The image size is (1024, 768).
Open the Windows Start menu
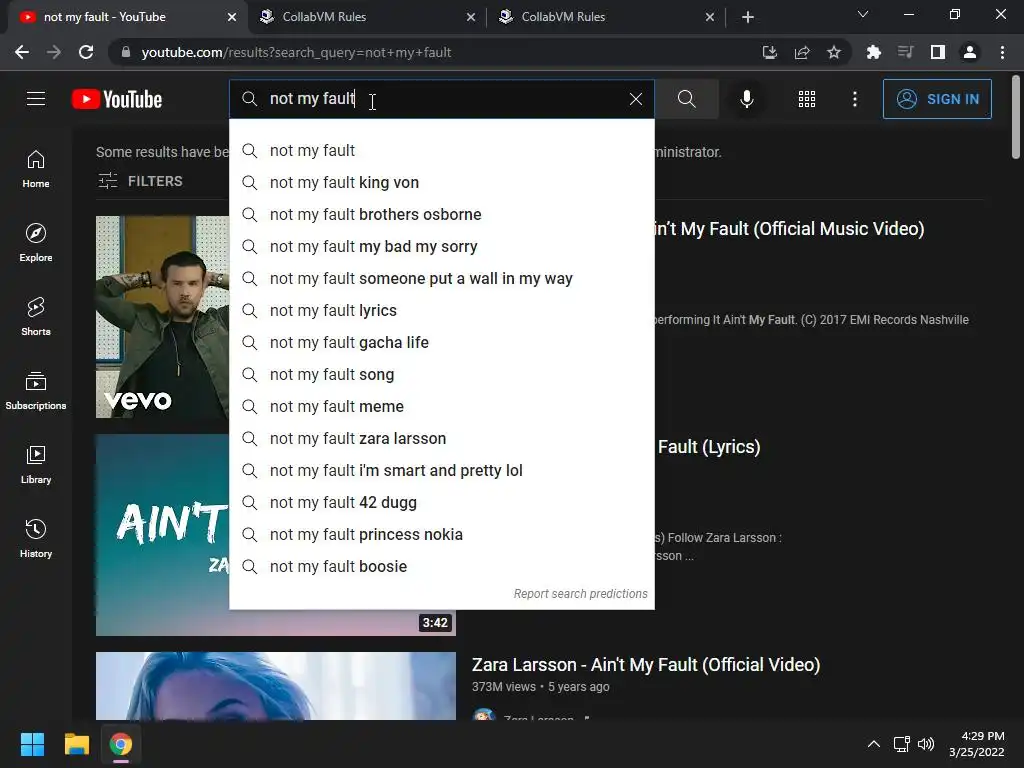[32, 744]
